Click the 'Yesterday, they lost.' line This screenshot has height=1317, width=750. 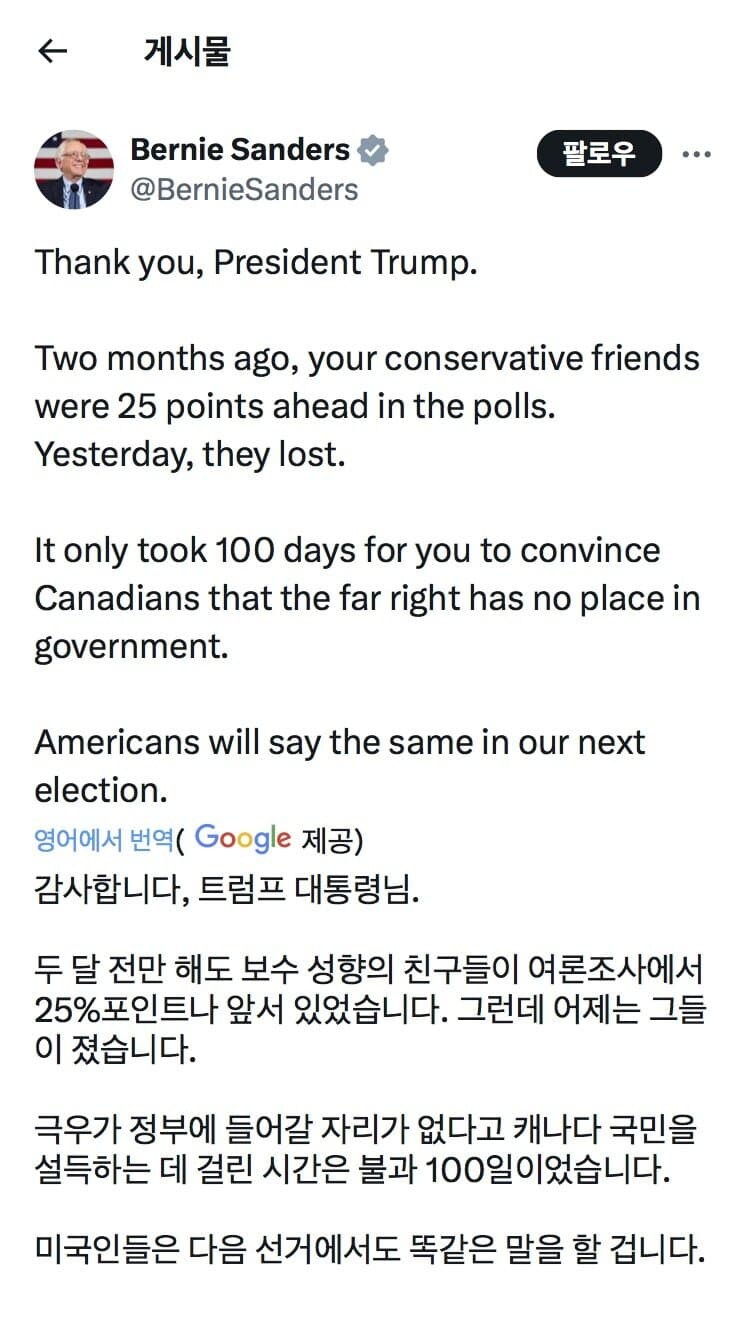pos(190,455)
